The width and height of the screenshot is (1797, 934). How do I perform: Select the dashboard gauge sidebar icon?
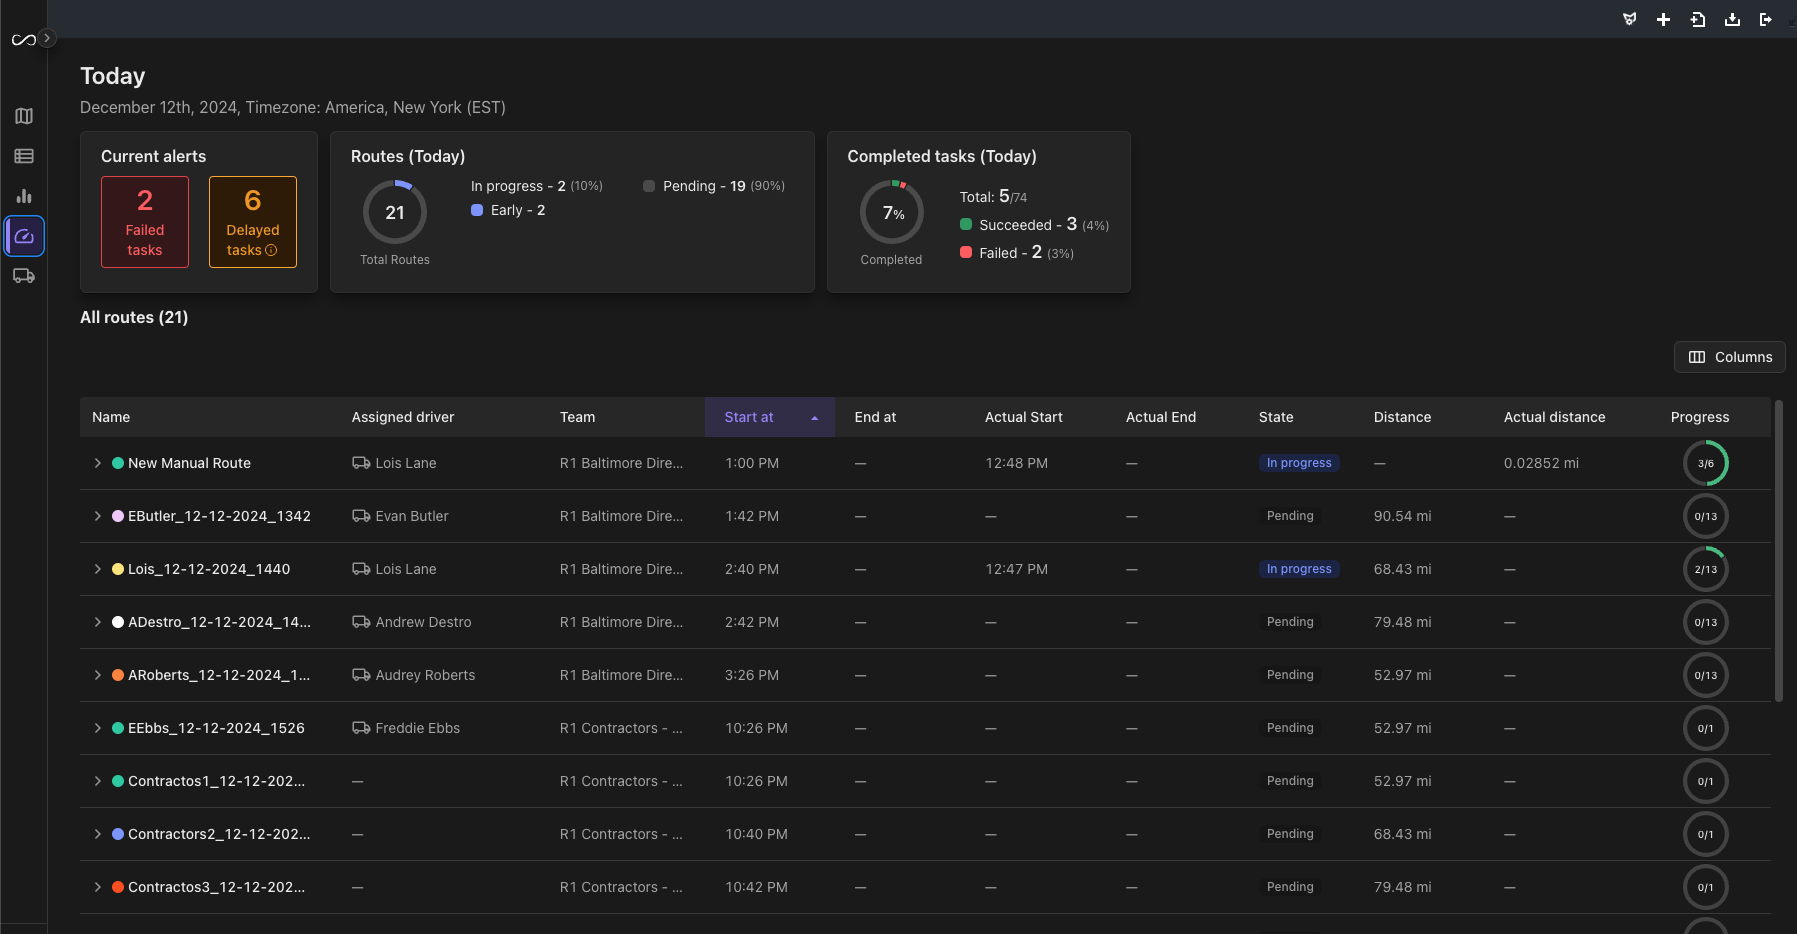24,236
